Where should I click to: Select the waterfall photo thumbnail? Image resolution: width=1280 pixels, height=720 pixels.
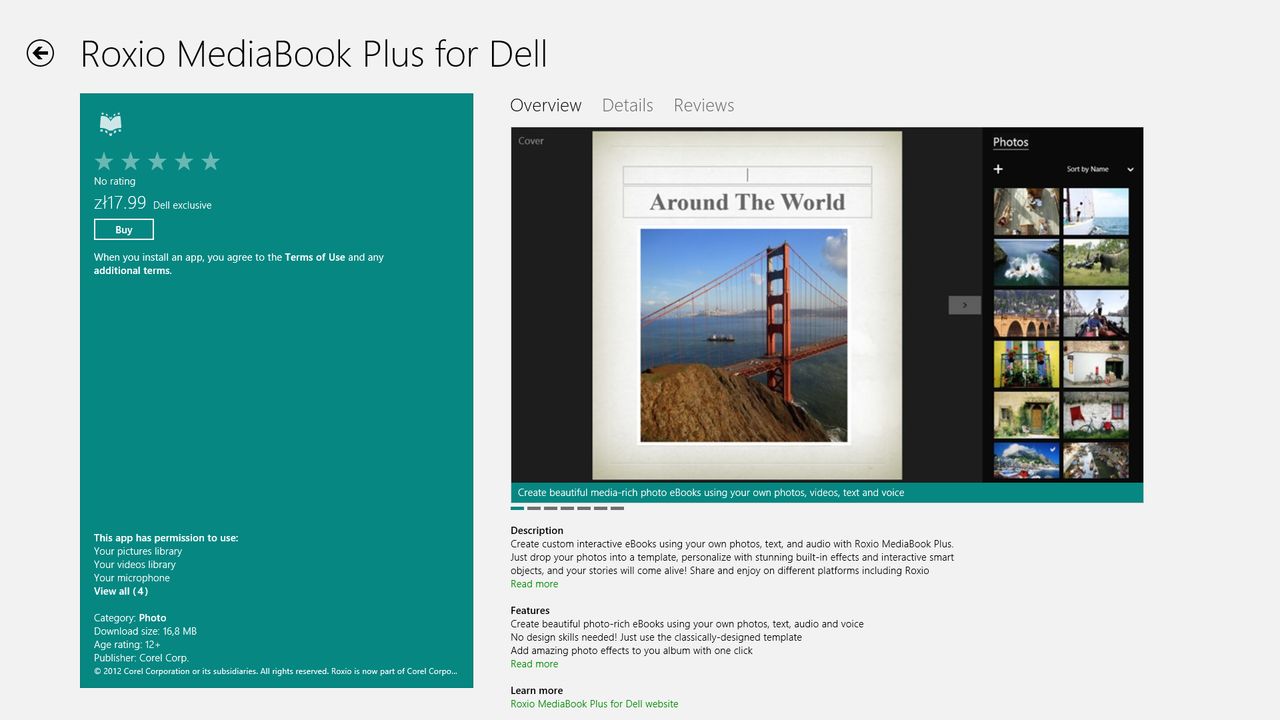1027,263
